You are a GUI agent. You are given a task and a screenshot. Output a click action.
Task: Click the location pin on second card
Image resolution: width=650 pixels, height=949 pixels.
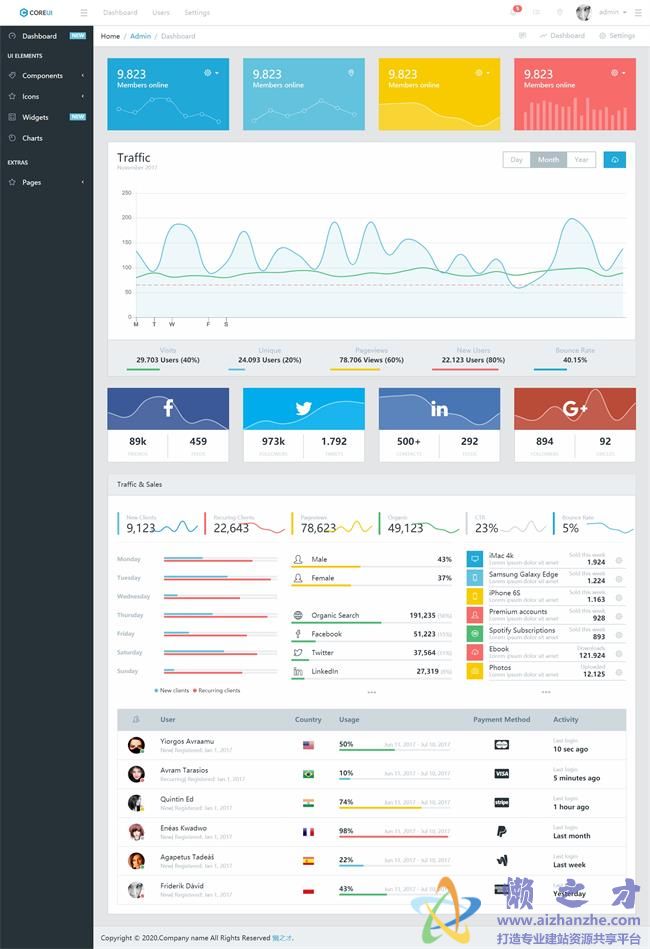point(351,73)
